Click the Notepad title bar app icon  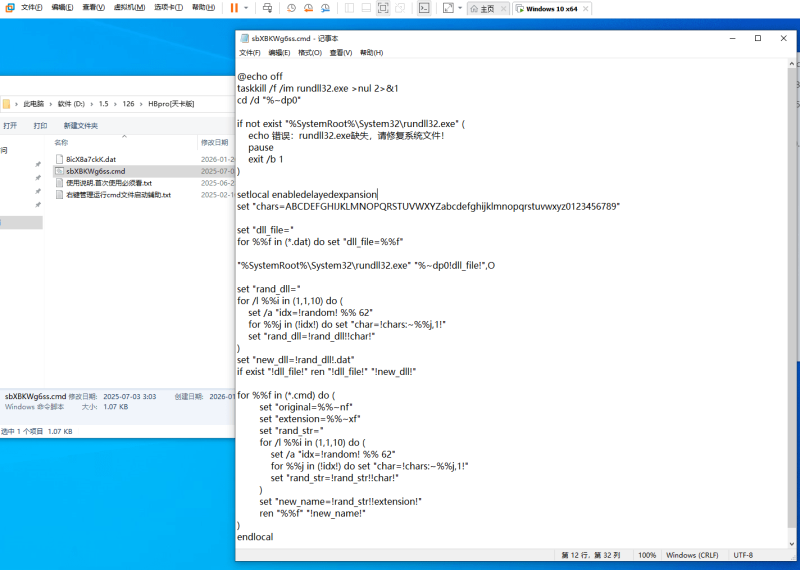(243, 38)
